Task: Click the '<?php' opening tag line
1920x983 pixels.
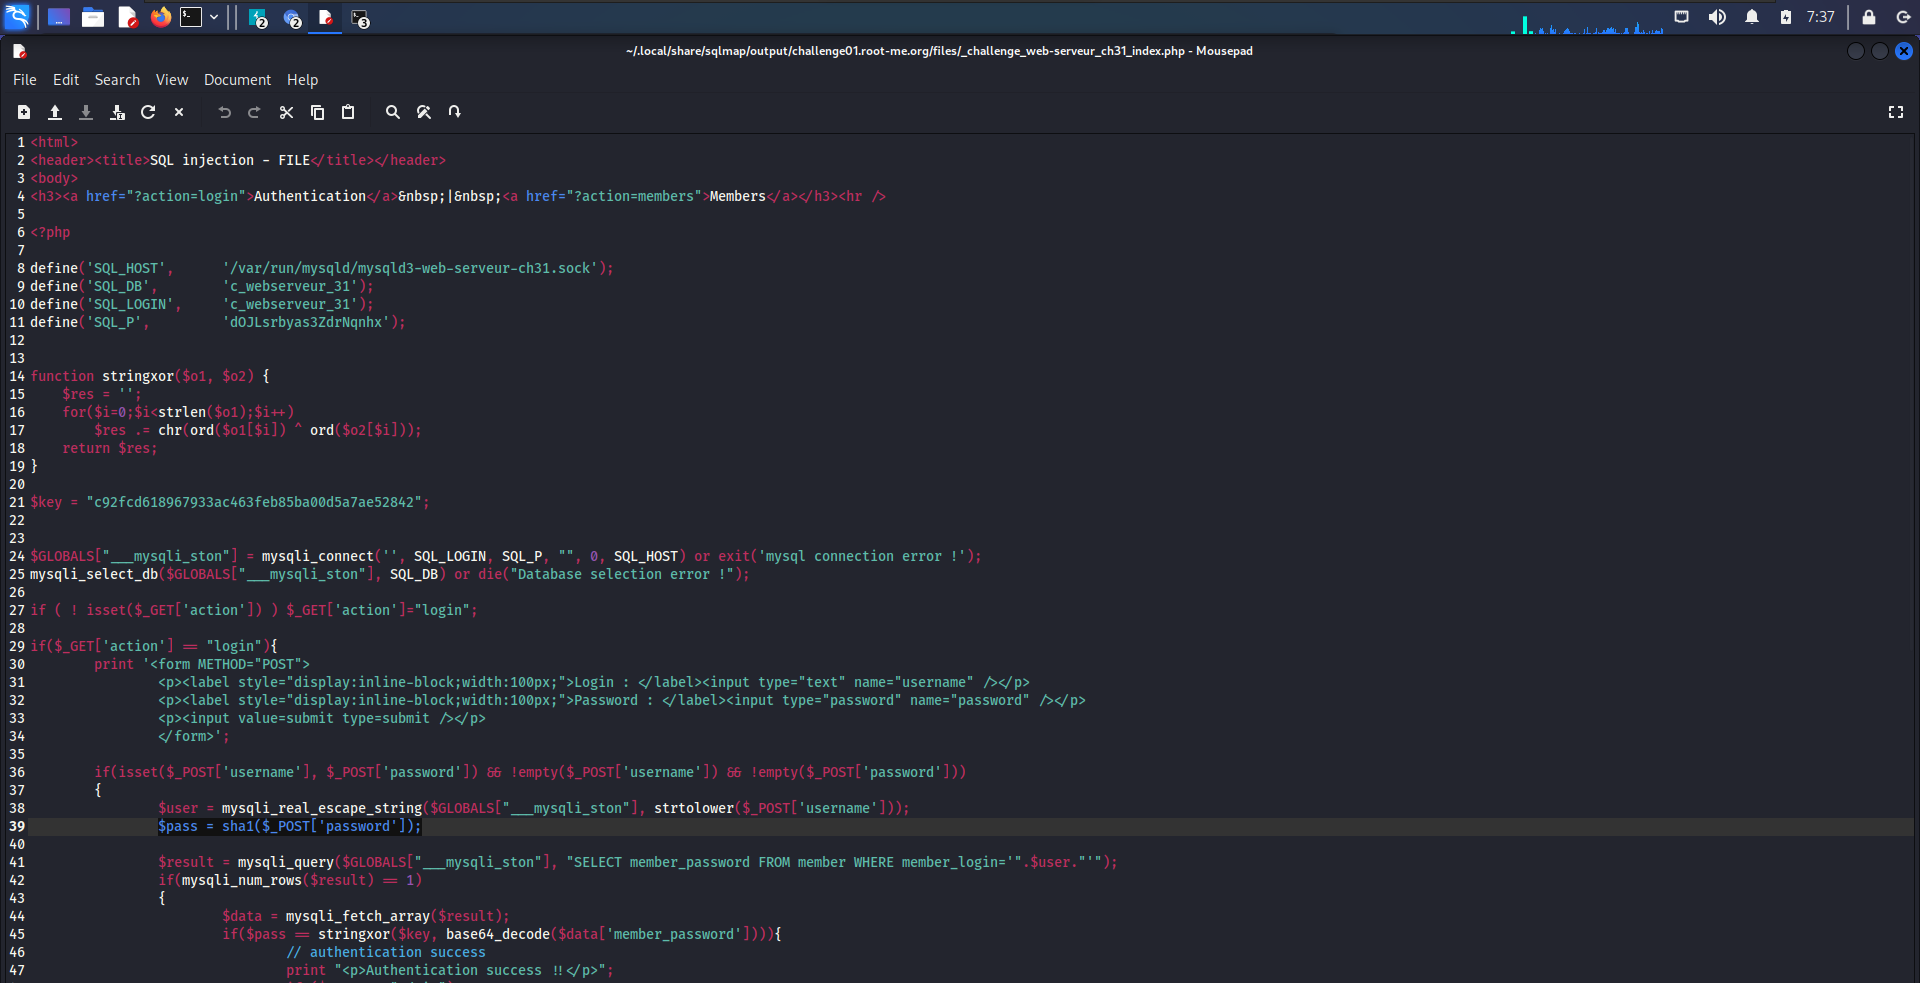Action: 50,232
